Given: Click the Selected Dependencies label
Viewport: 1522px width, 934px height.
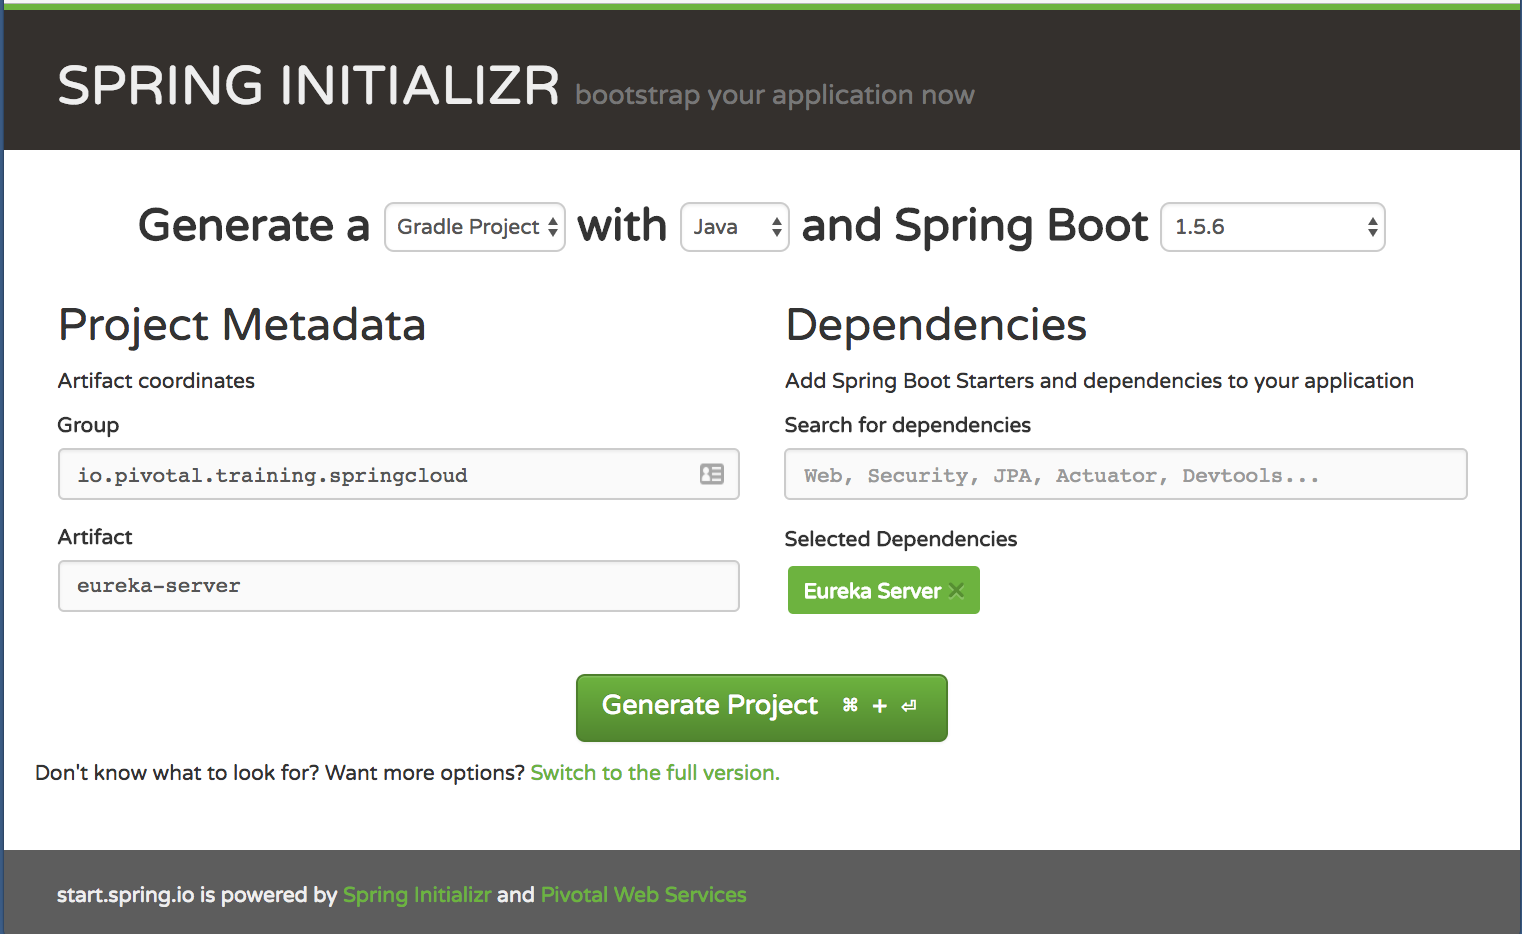Looking at the screenshot, I should coord(901,539).
